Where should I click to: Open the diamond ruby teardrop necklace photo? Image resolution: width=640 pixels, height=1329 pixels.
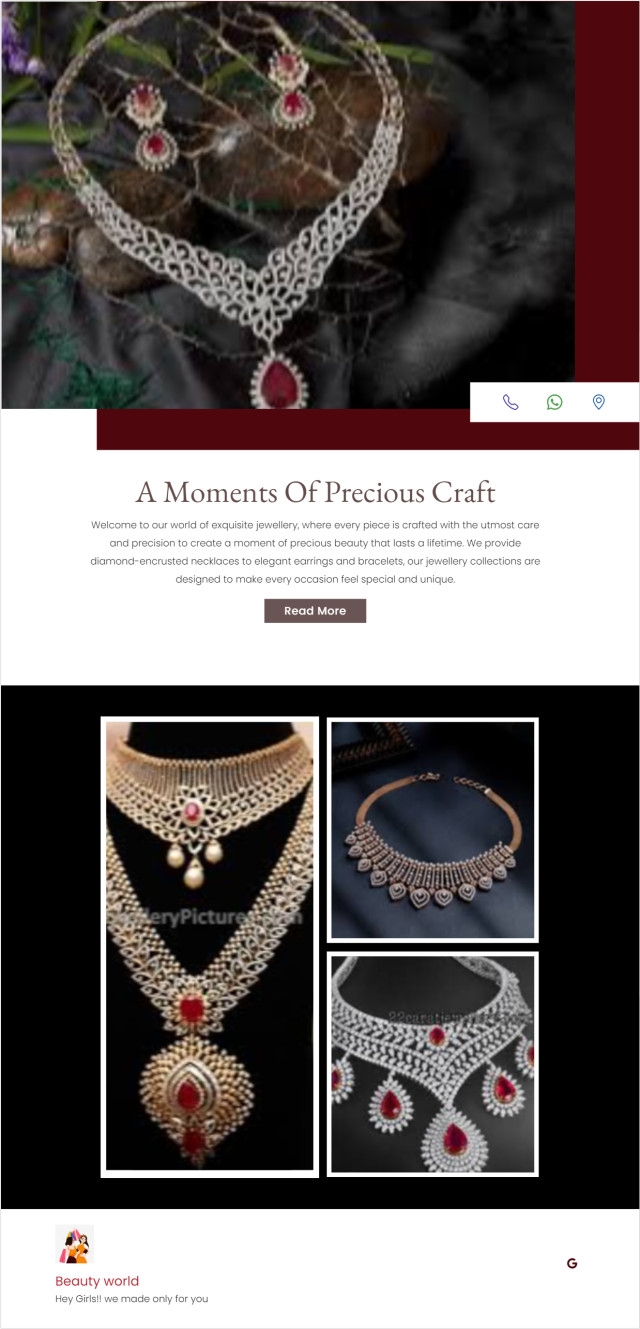[433, 1064]
